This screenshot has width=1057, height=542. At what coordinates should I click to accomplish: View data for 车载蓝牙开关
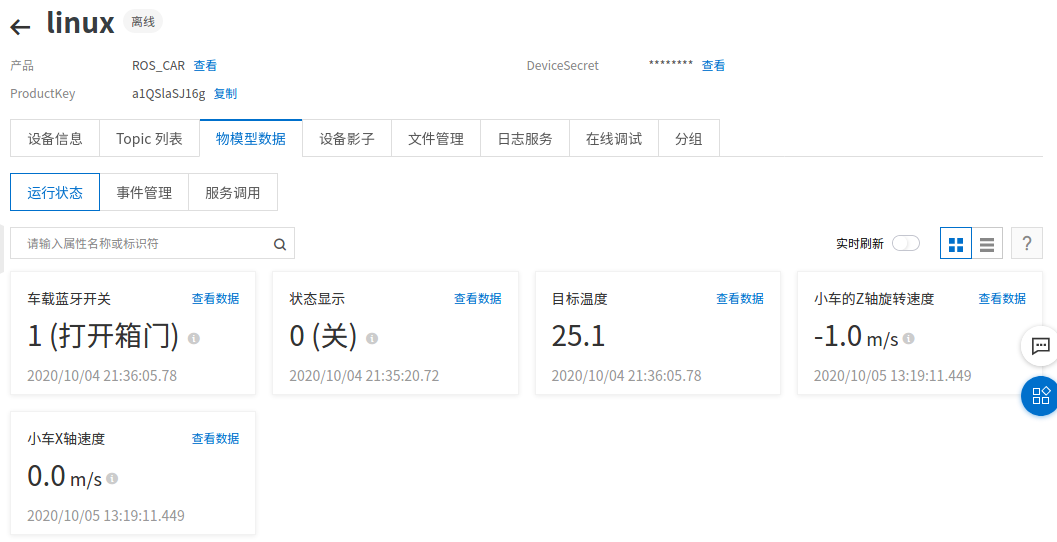[x=215, y=299]
